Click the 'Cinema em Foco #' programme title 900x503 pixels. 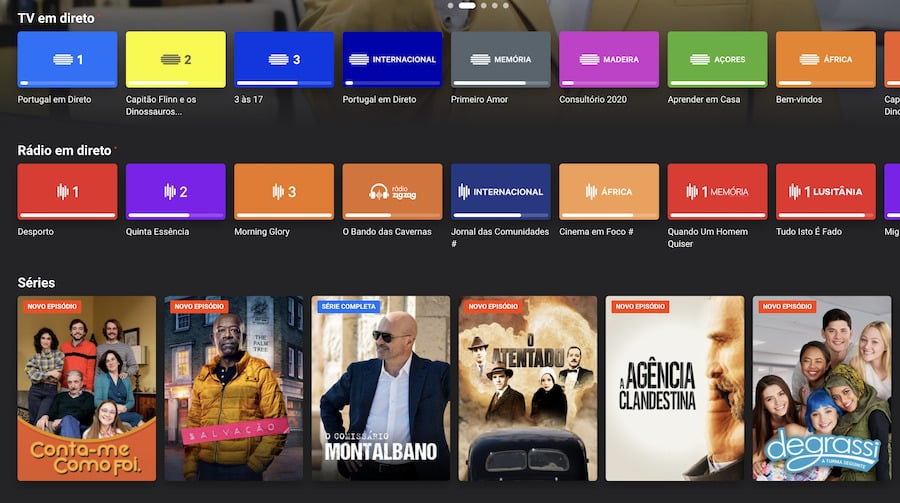[596, 231]
